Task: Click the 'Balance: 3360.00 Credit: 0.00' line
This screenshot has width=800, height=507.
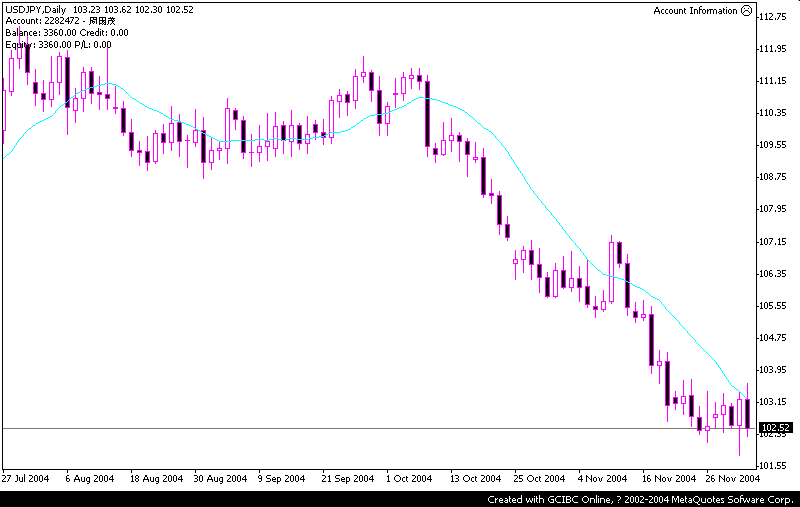Action: [67, 33]
